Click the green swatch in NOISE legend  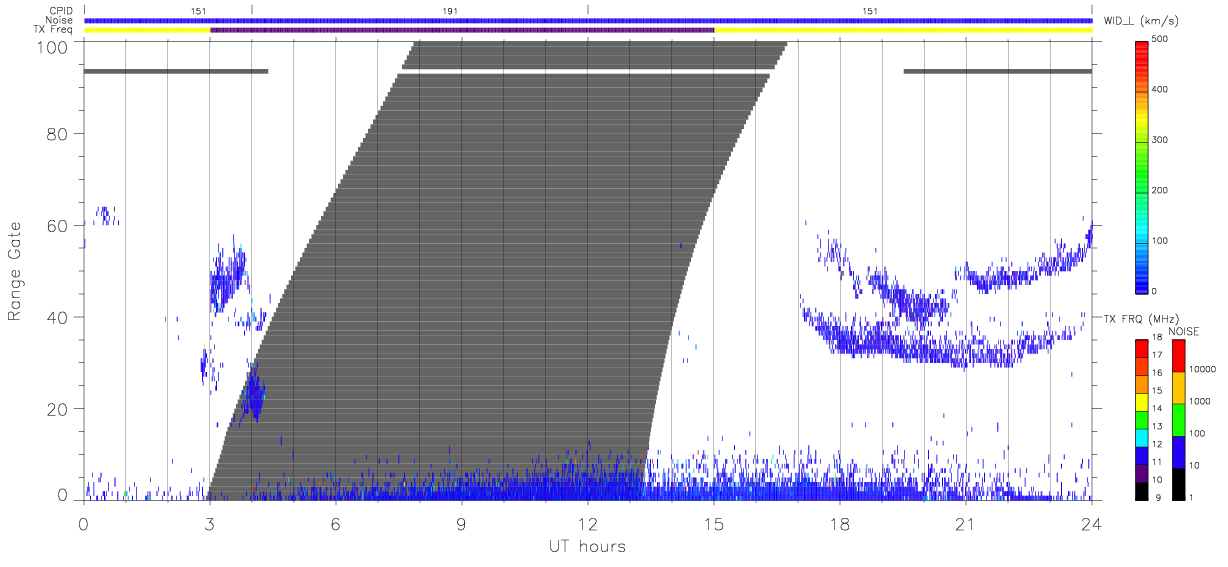click(1179, 420)
